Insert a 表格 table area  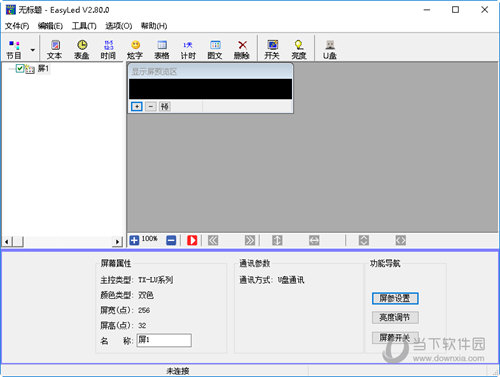tap(162, 49)
